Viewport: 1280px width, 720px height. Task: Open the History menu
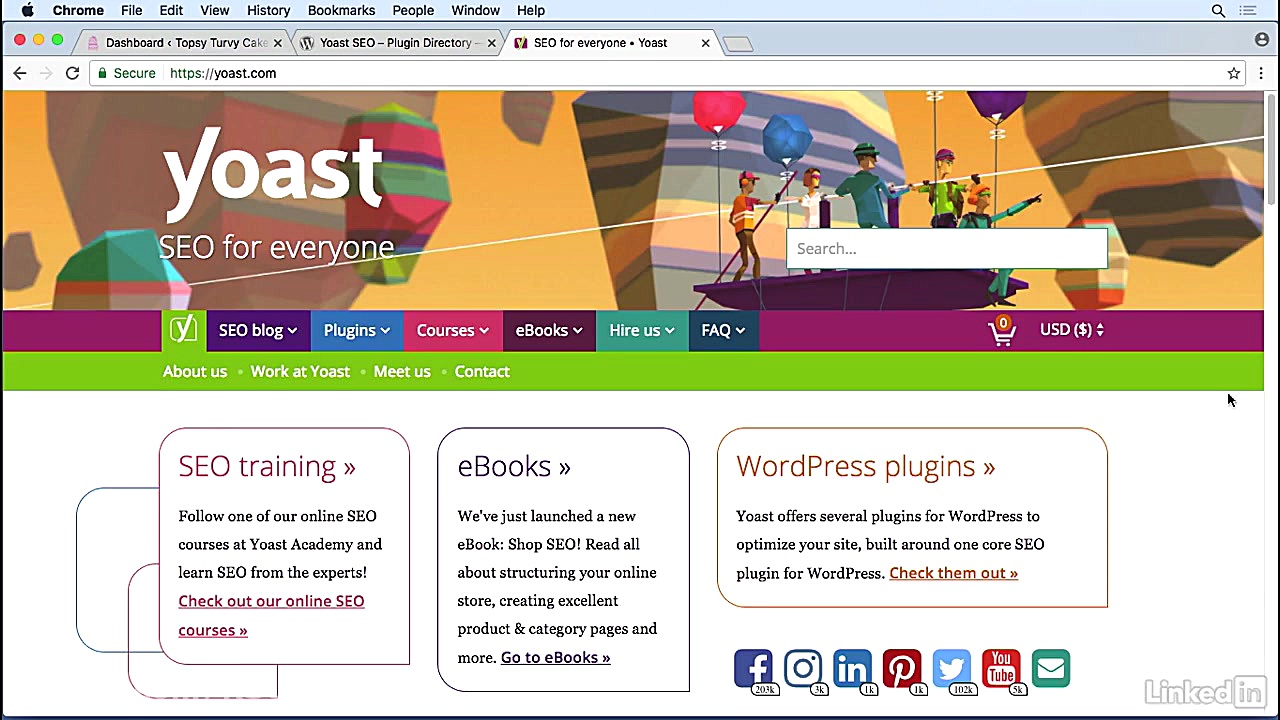tap(268, 10)
